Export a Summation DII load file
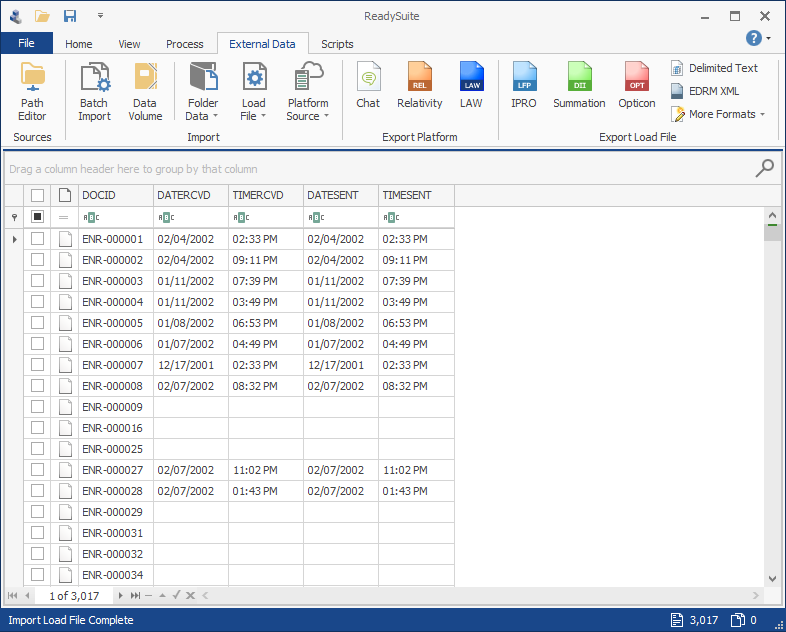Image resolution: width=786 pixels, height=632 pixels. tap(579, 86)
